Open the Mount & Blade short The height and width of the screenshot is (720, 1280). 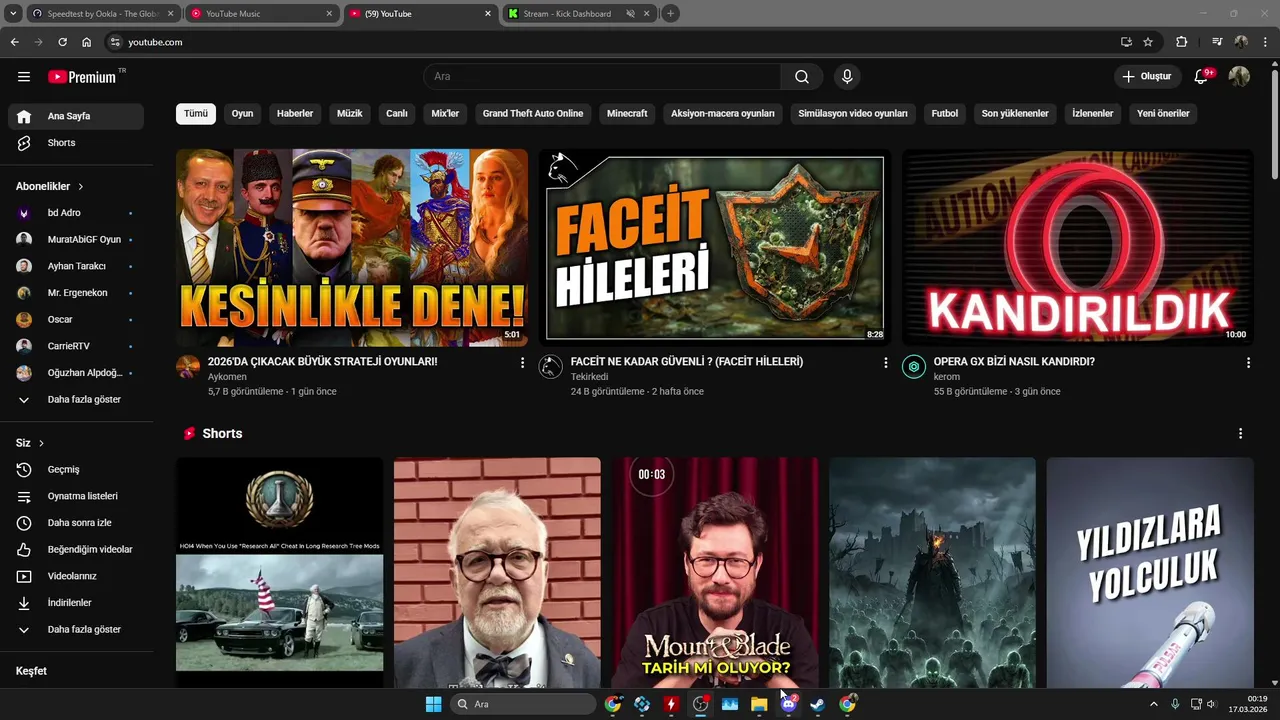pyautogui.click(x=715, y=572)
